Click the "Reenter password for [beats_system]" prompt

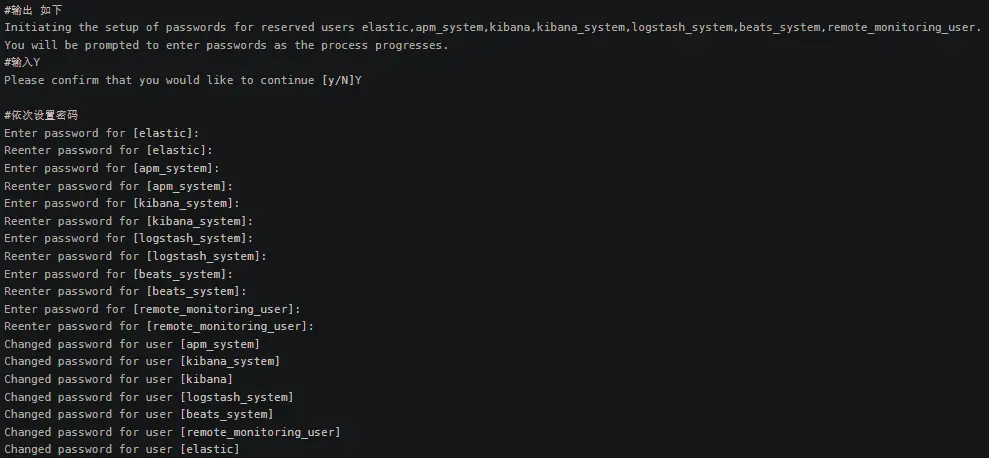click(x=126, y=291)
